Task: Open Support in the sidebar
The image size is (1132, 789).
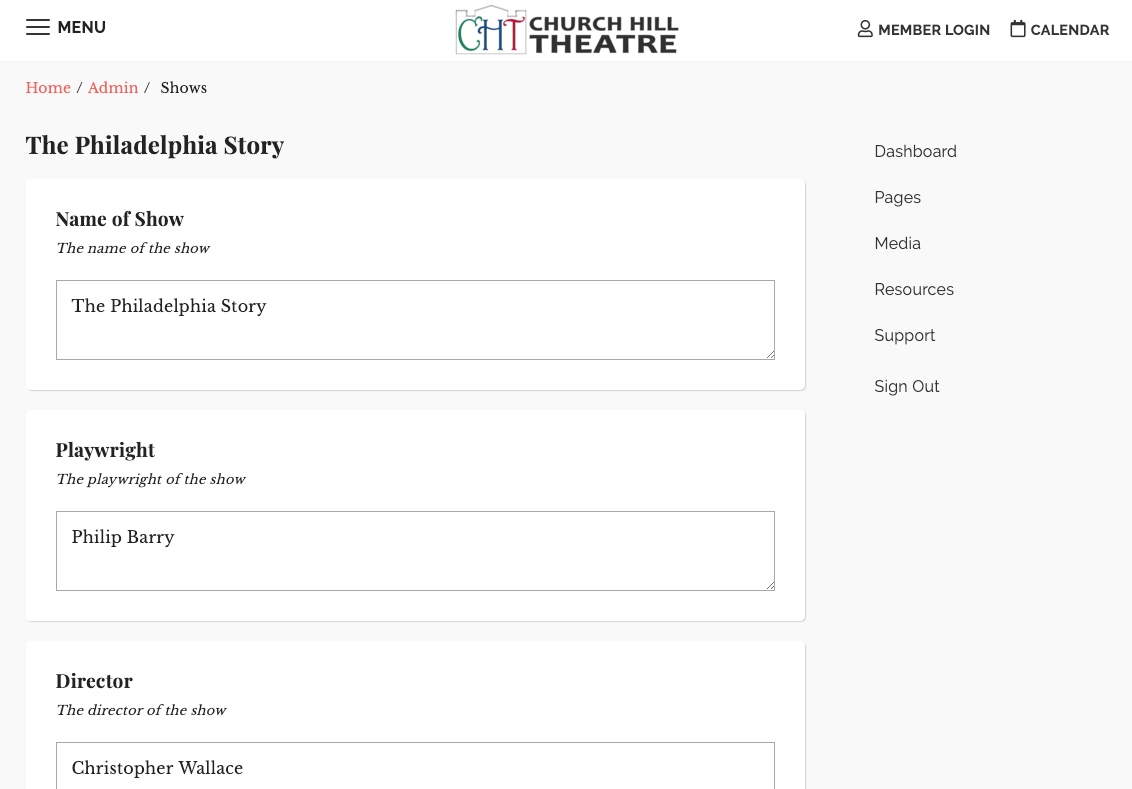Action: [x=905, y=336]
